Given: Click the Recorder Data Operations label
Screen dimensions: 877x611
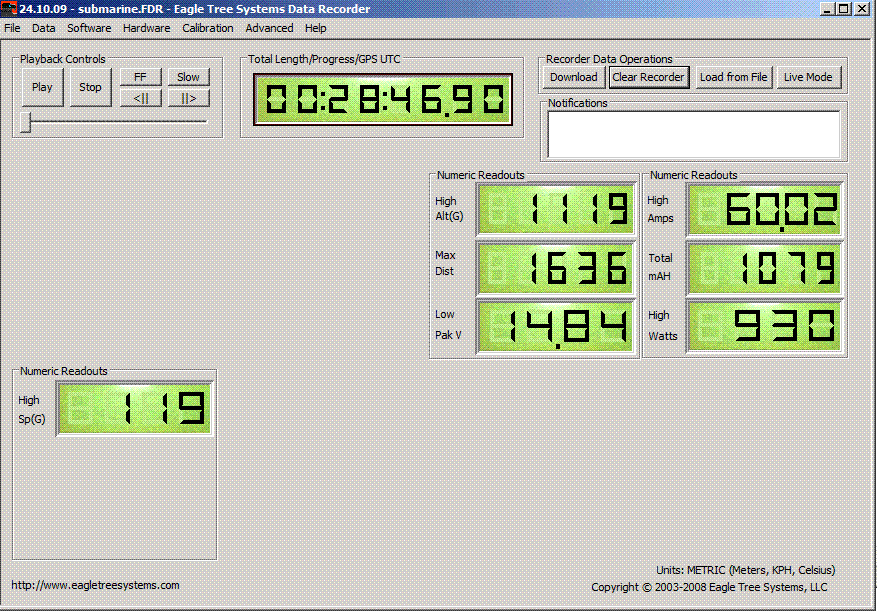Looking at the screenshot, I should (609, 59).
